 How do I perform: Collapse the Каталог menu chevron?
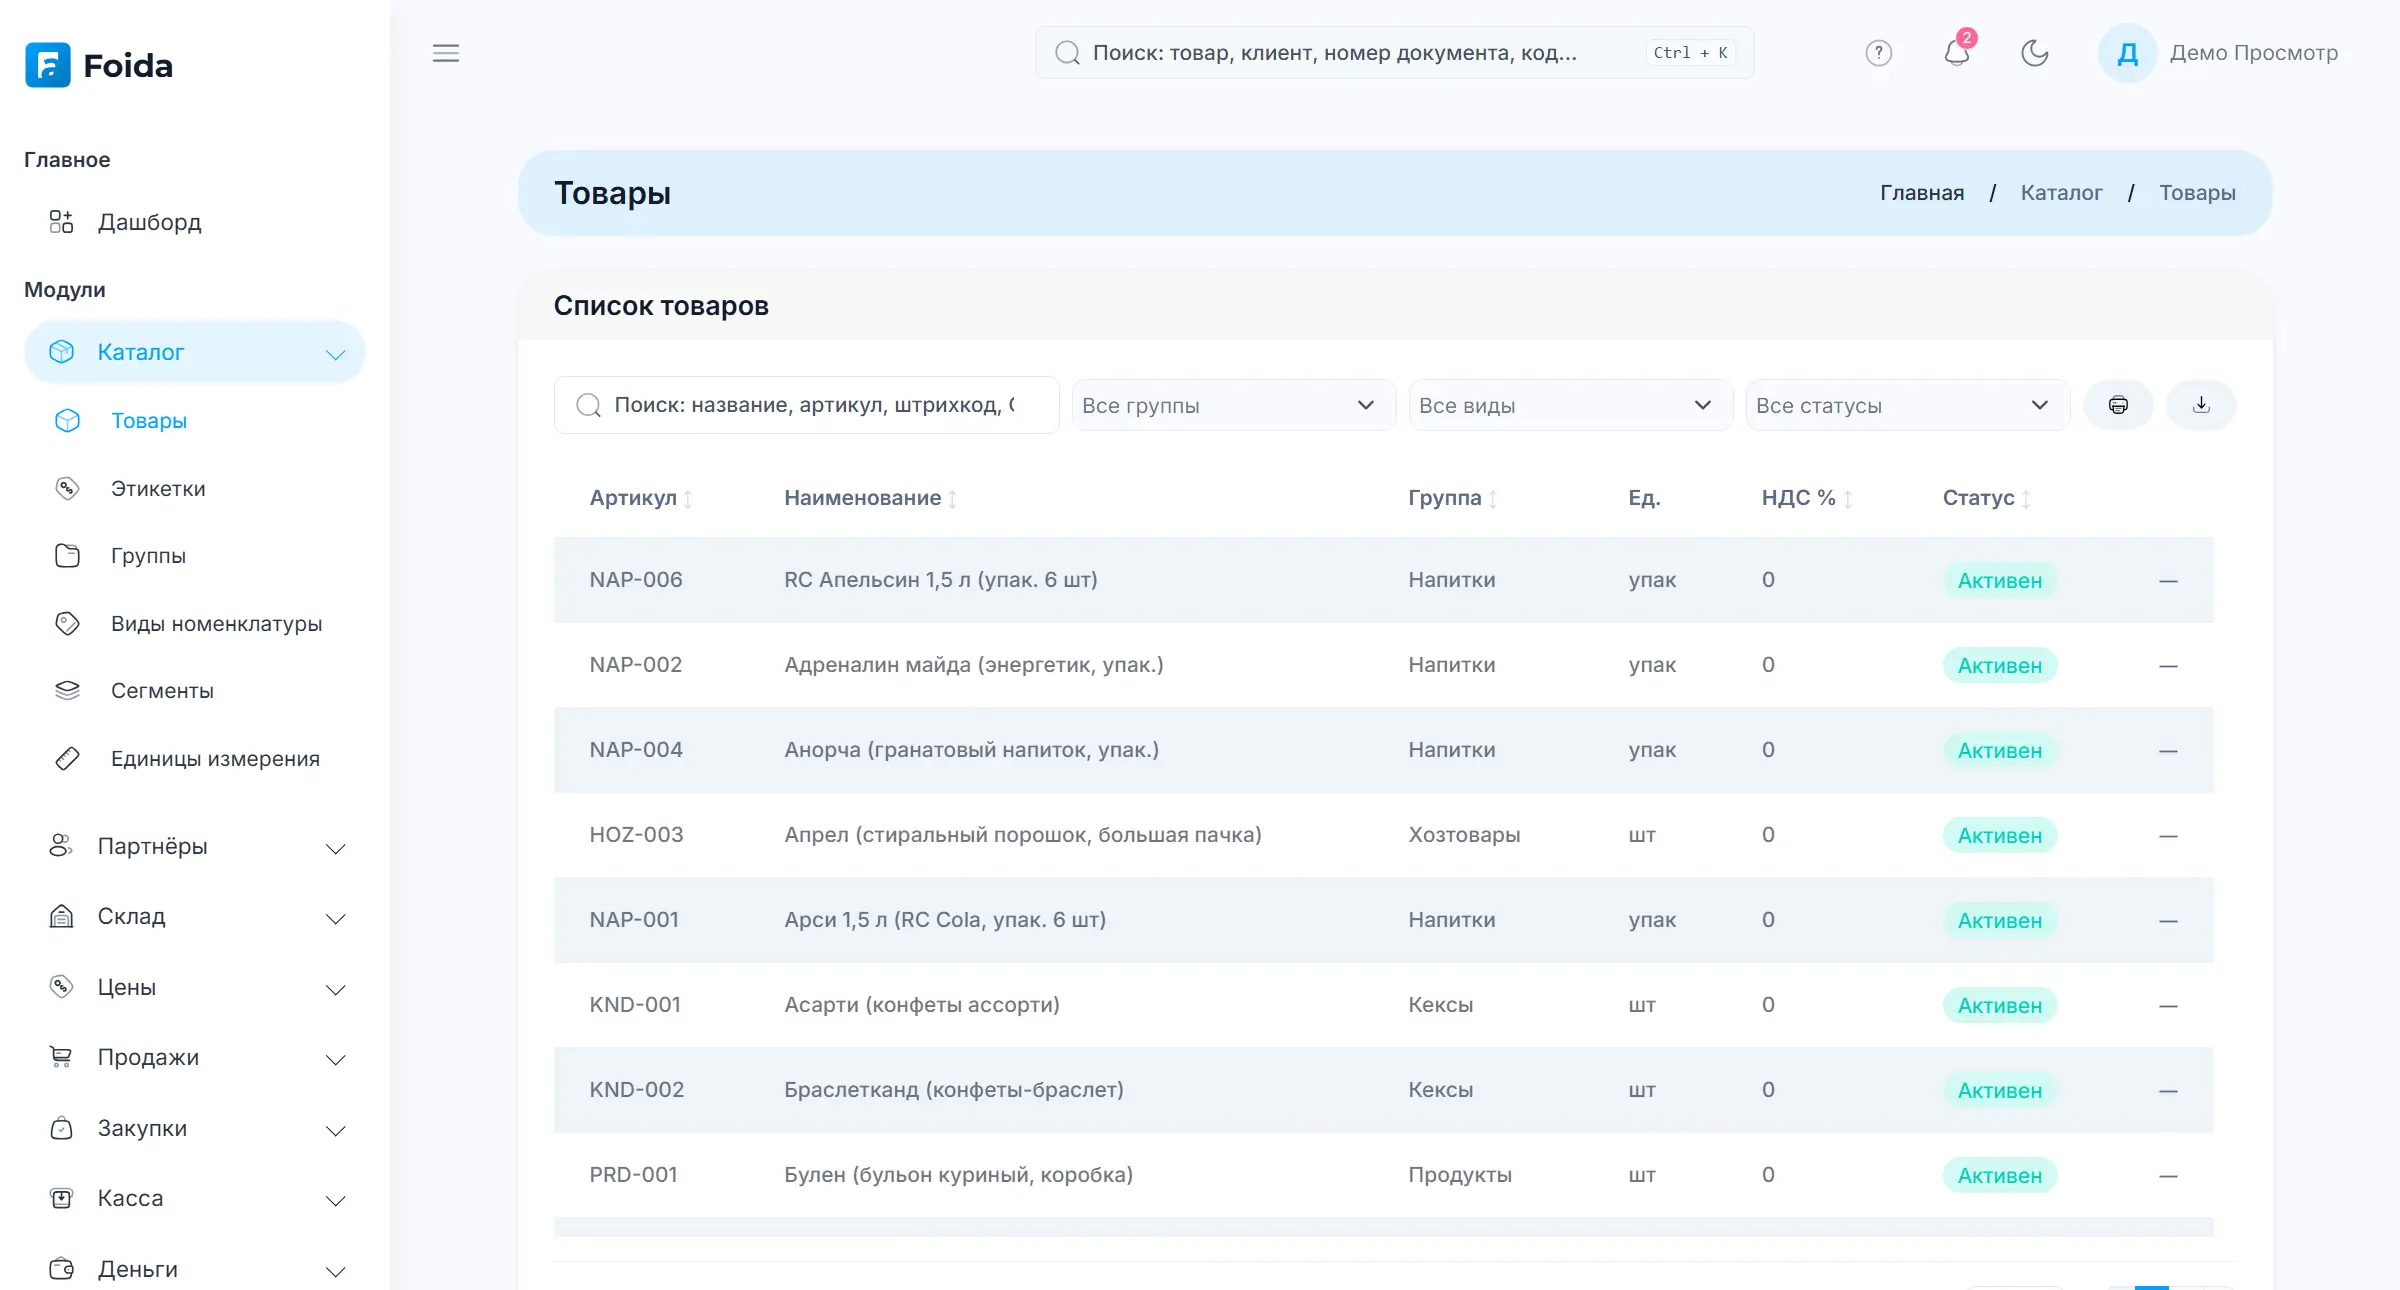[336, 354]
